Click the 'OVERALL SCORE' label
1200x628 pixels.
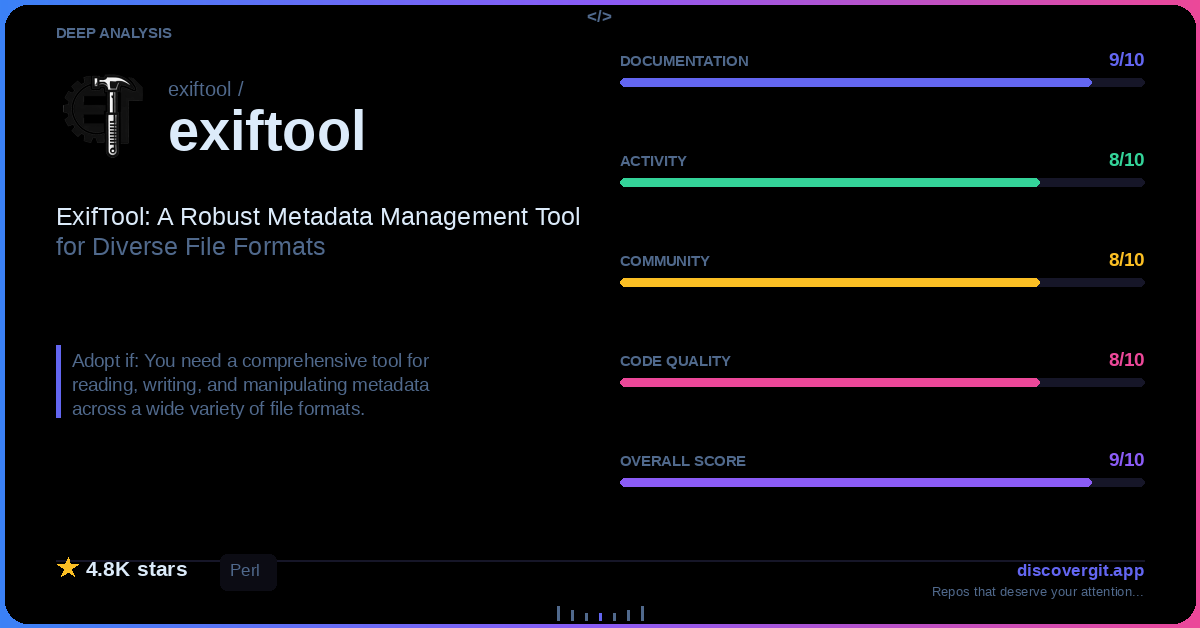[683, 461]
